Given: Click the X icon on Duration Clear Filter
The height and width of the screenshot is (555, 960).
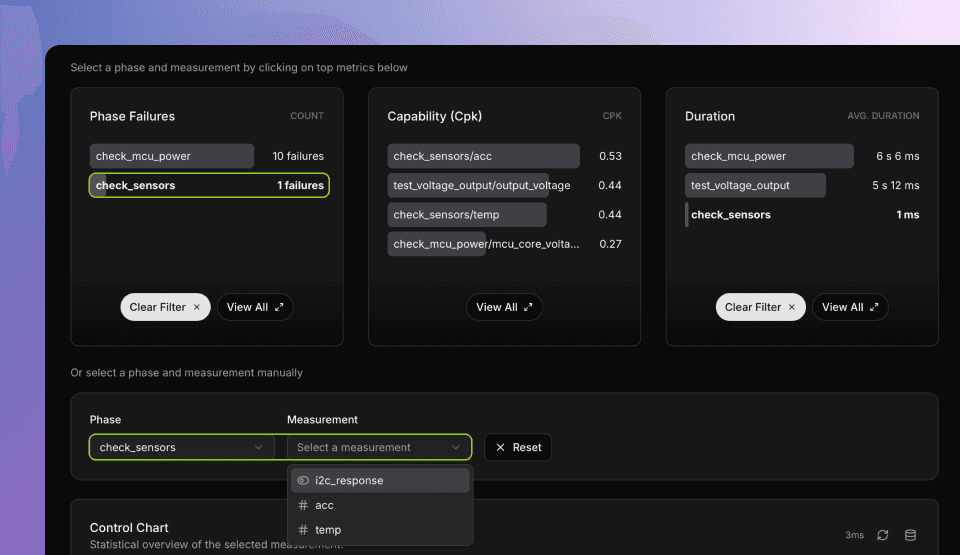Looking at the screenshot, I should tap(792, 307).
